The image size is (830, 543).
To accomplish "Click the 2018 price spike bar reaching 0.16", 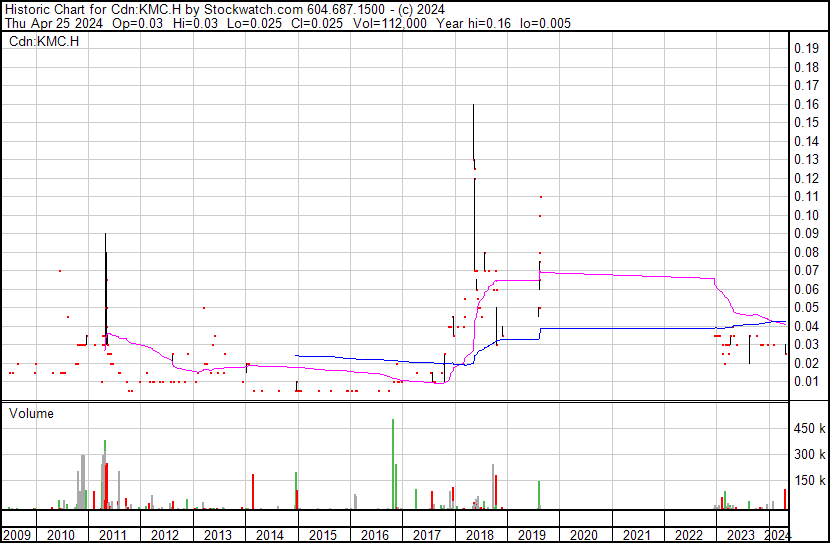I will click(x=473, y=132).
